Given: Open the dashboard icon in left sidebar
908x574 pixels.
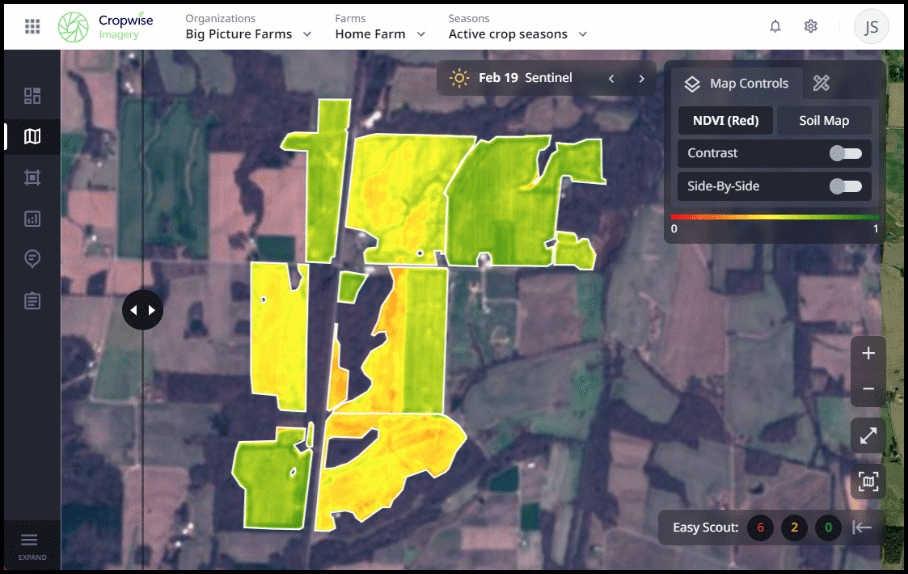Looking at the screenshot, I should [32, 96].
